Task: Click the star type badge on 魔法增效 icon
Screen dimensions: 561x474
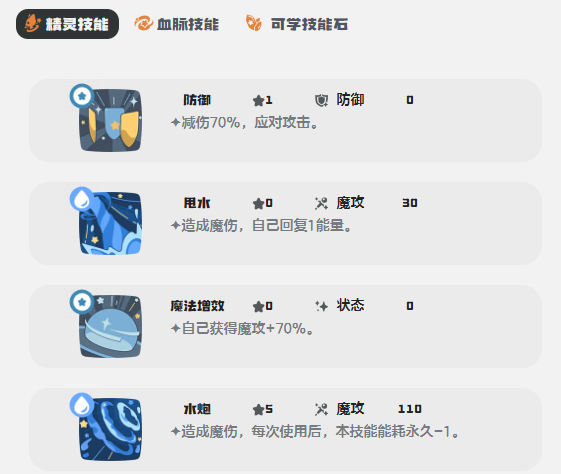Action: click(x=82, y=302)
